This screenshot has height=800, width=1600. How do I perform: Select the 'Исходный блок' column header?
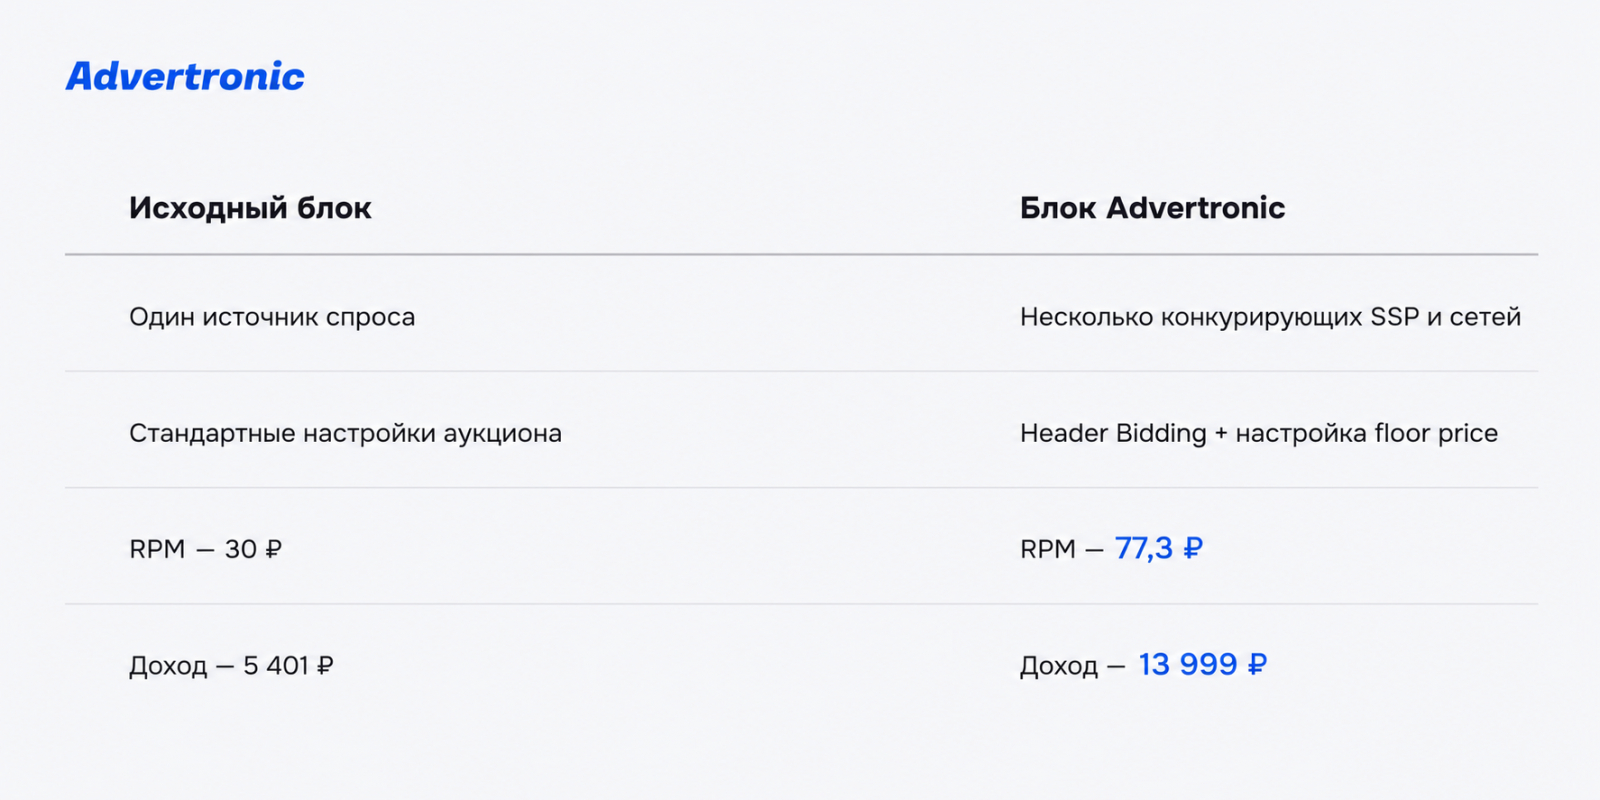(250, 208)
